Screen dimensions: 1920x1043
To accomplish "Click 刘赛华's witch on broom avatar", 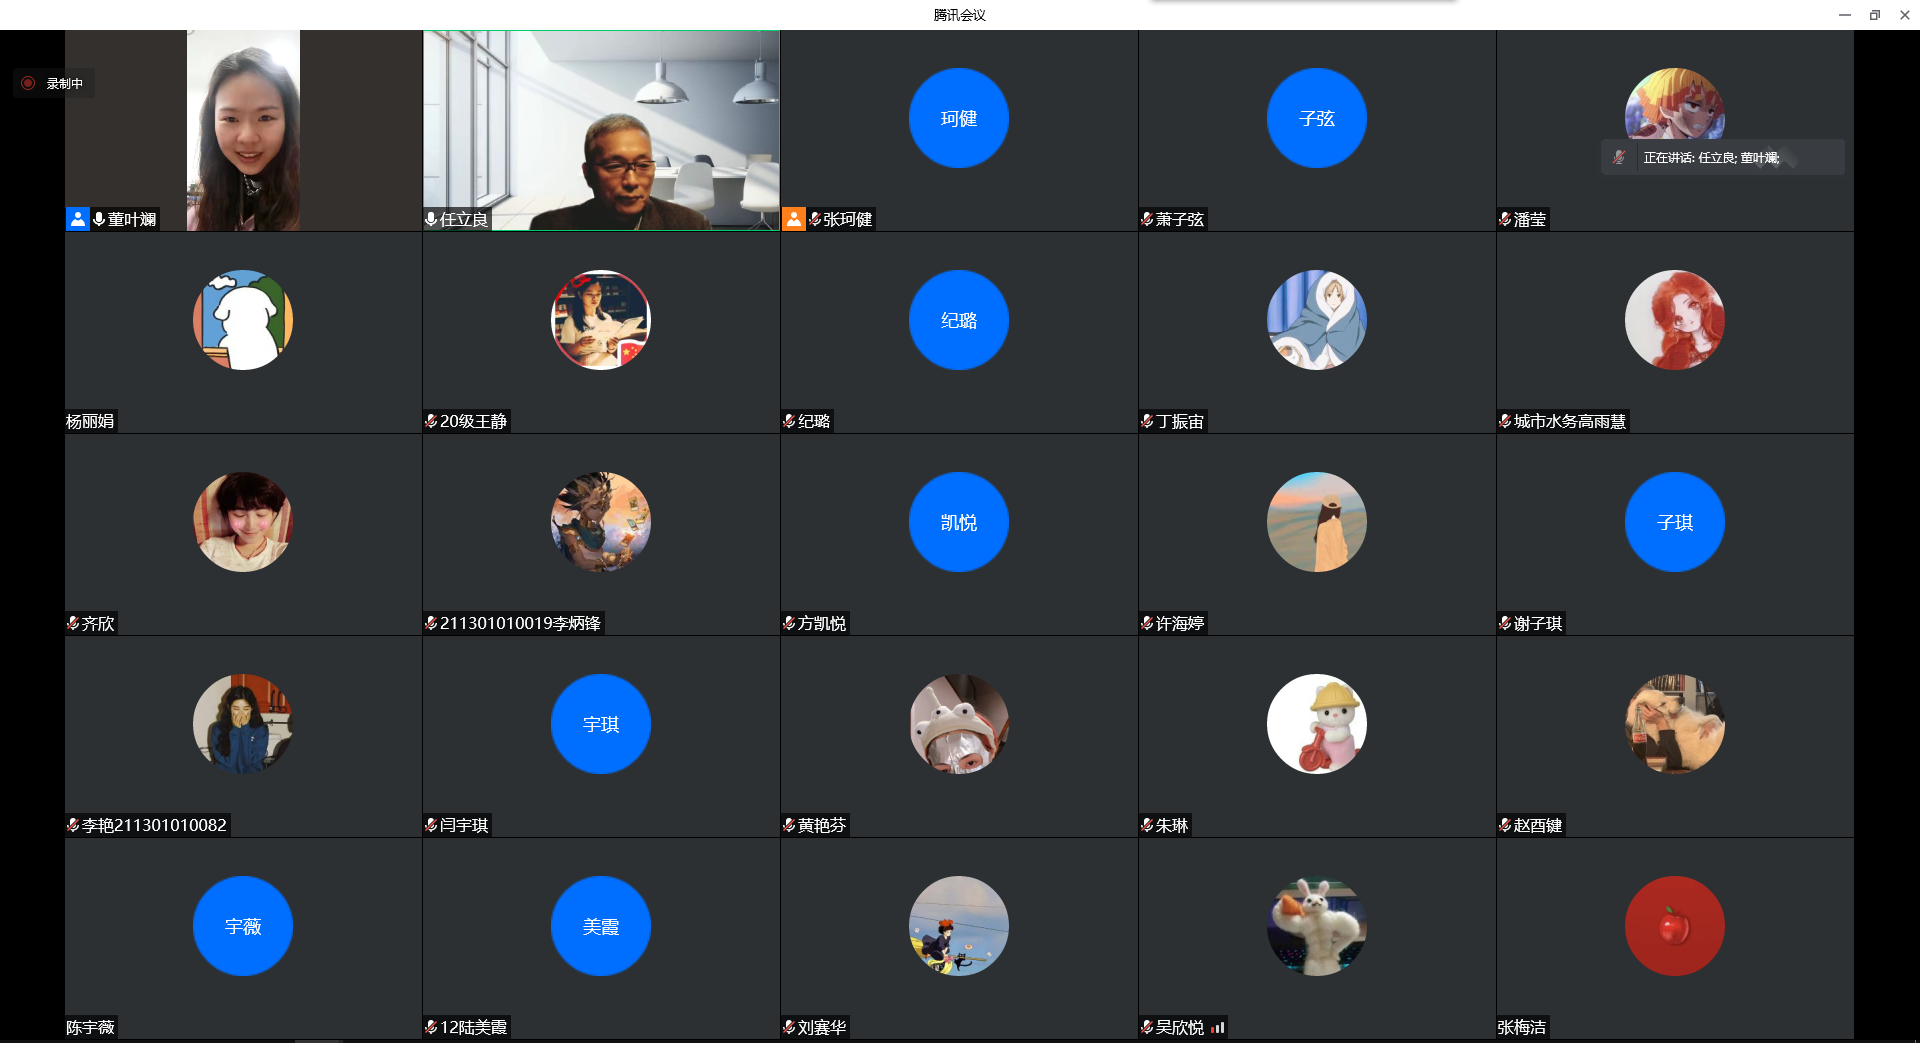I will point(959,926).
